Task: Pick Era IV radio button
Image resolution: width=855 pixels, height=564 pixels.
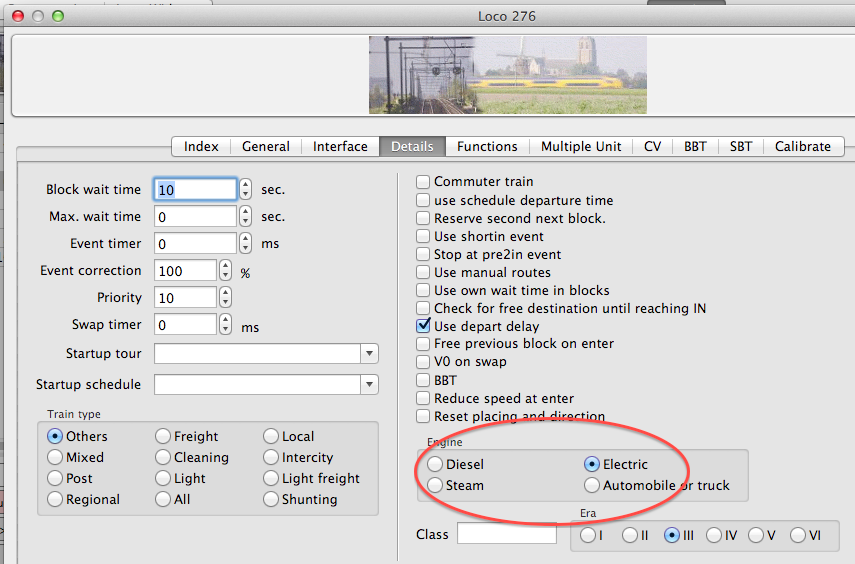Action: 714,535
